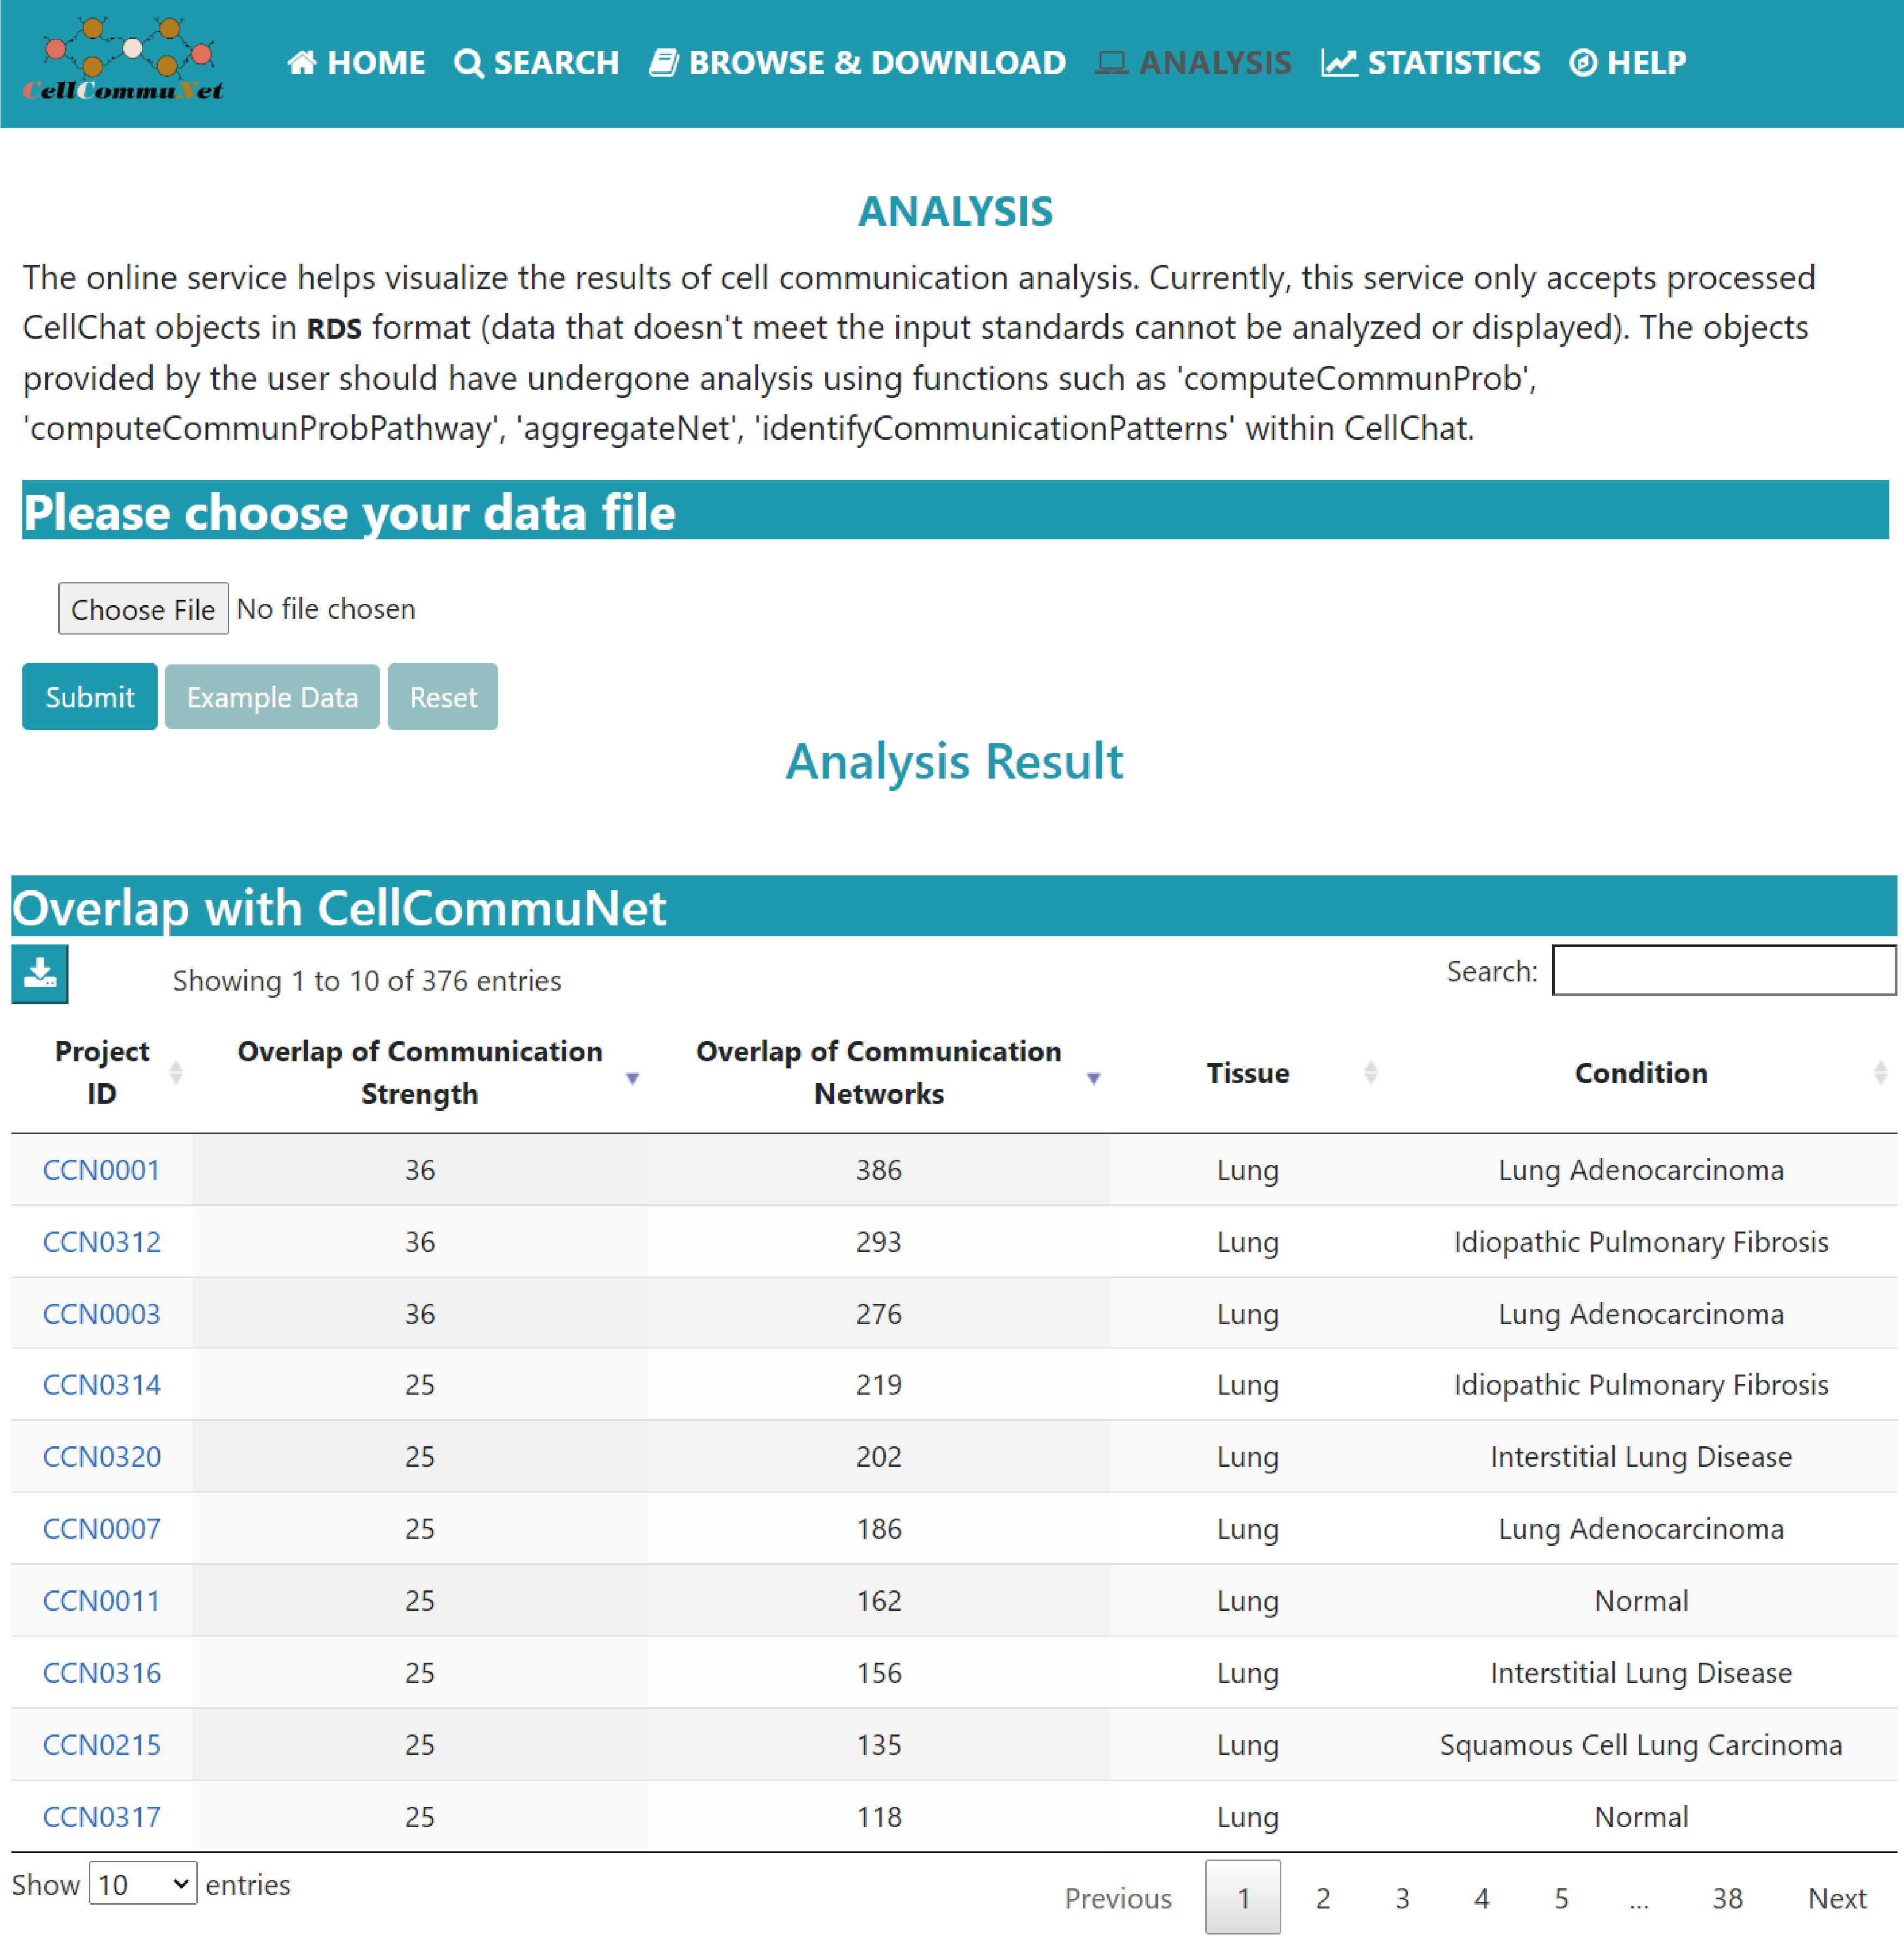Go to Previous page of results
The width and height of the screenshot is (1904, 1940).
[x=1117, y=1898]
